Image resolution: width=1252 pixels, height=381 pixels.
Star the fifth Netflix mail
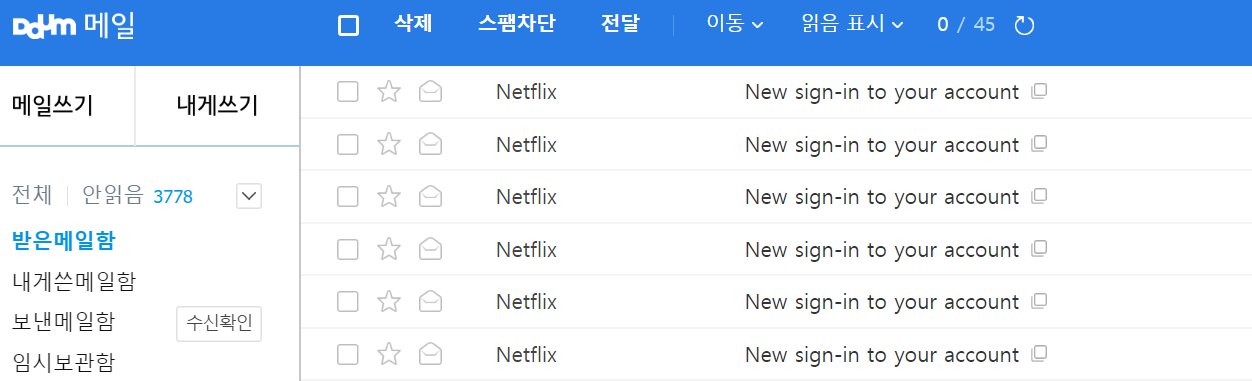(x=389, y=301)
